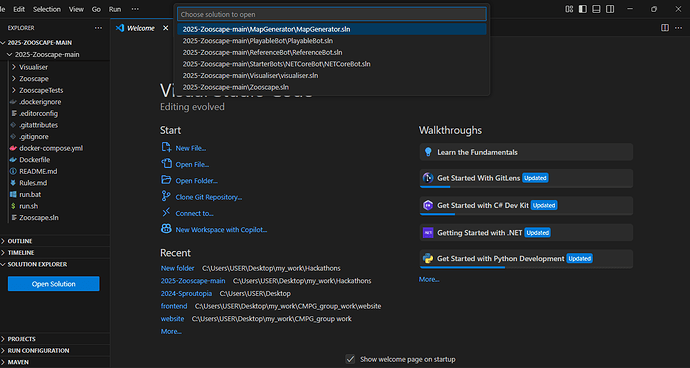The width and height of the screenshot is (690, 368).
Task: Click the GitLens walkthrough icon
Action: coord(428,178)
